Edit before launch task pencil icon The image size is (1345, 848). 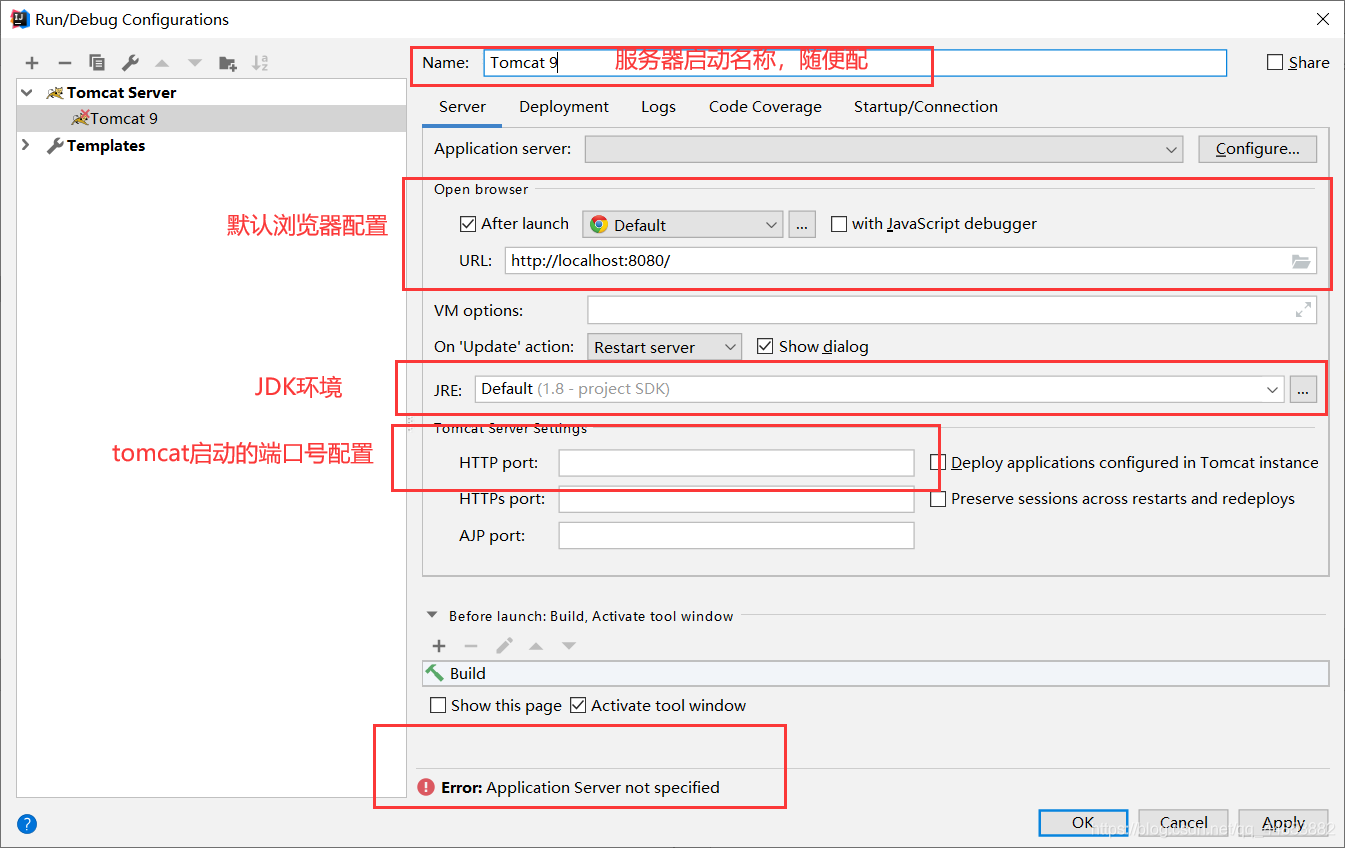point(504,646)
